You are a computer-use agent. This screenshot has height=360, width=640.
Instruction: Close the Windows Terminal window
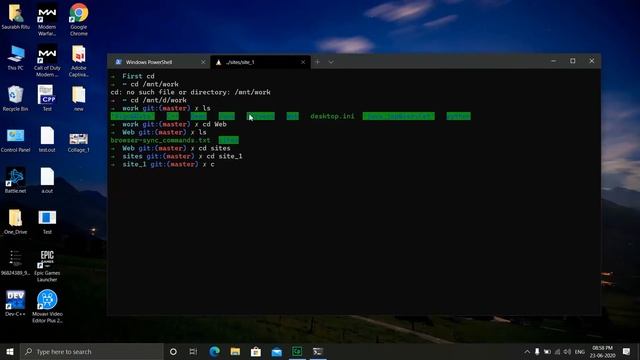592,61
